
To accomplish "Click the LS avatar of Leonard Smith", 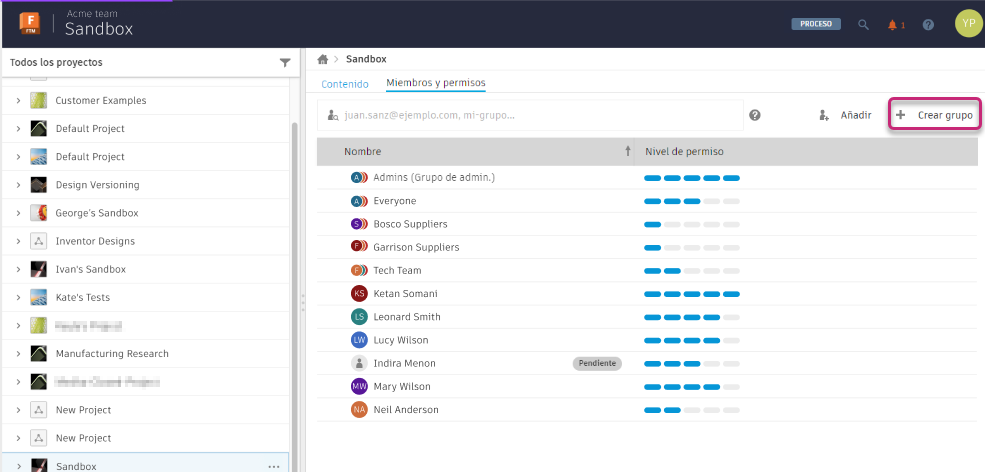I will click(x=359, y=317).
